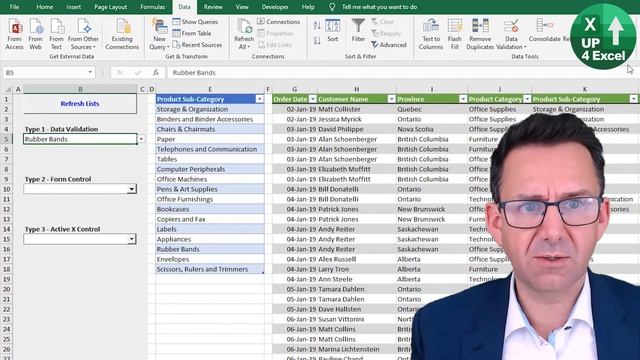640x360 pixels.
Task: Open Province filter dropdown
Action: coord(463,99)
